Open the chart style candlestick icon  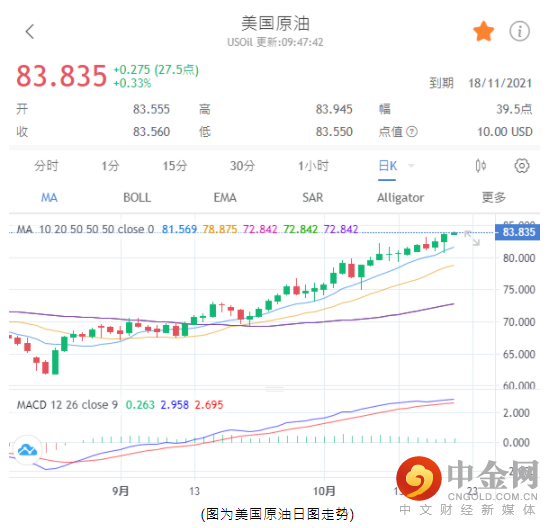point(480,165)
